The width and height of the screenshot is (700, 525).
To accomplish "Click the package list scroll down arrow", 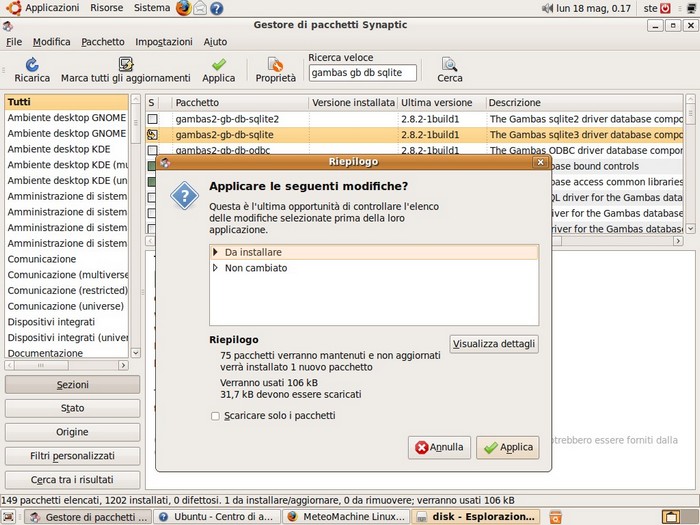I will click(690, 229).
